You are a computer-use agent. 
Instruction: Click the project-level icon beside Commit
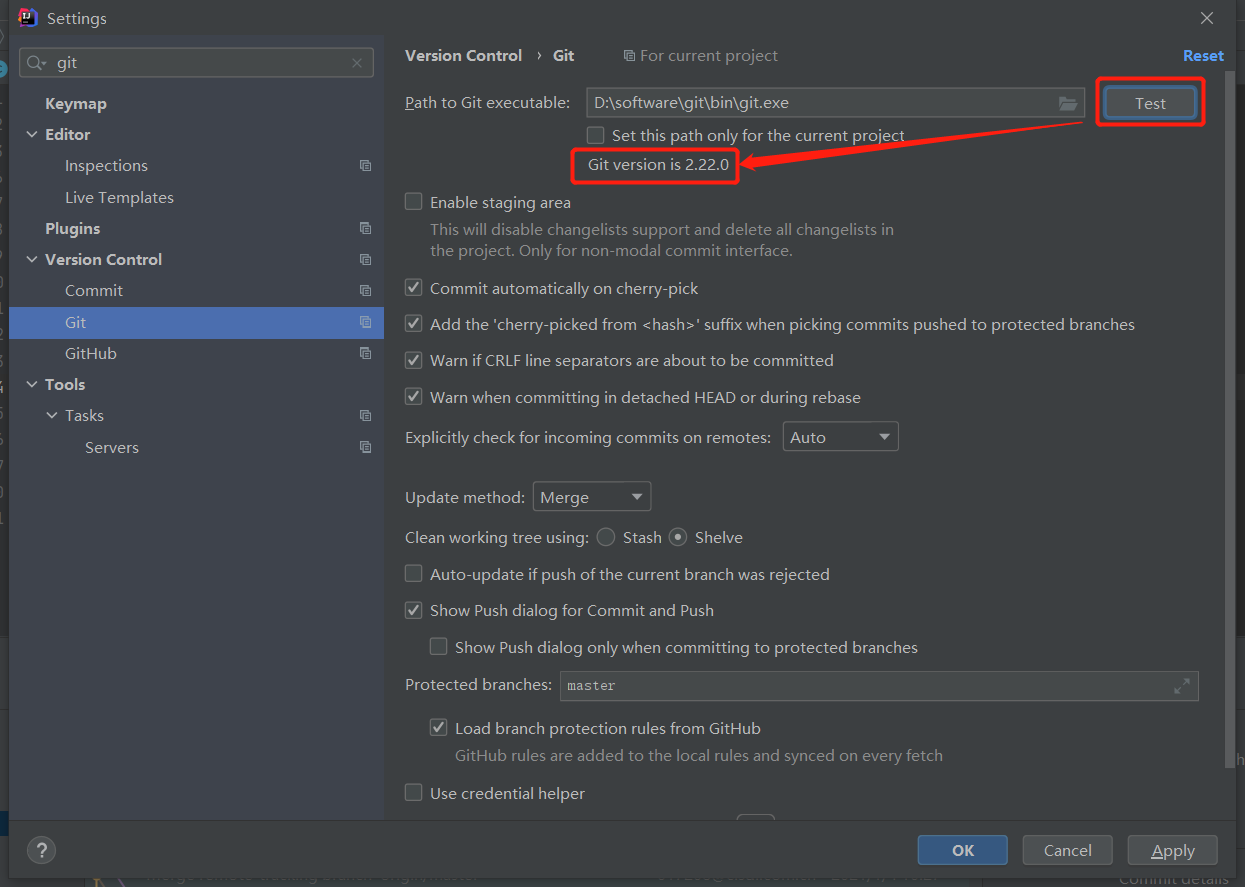click(x=365, y=290)
